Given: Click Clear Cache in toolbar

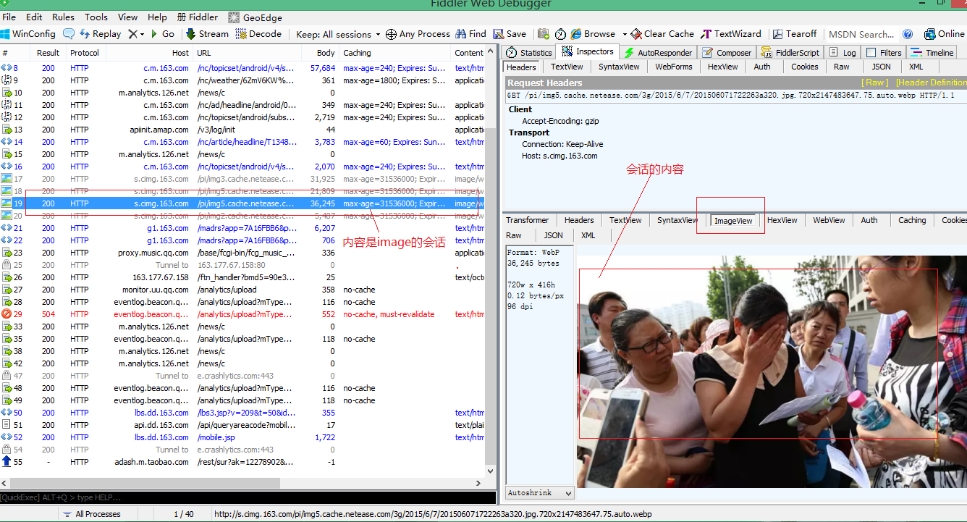Looking at the screenshot, I should 661,34.
